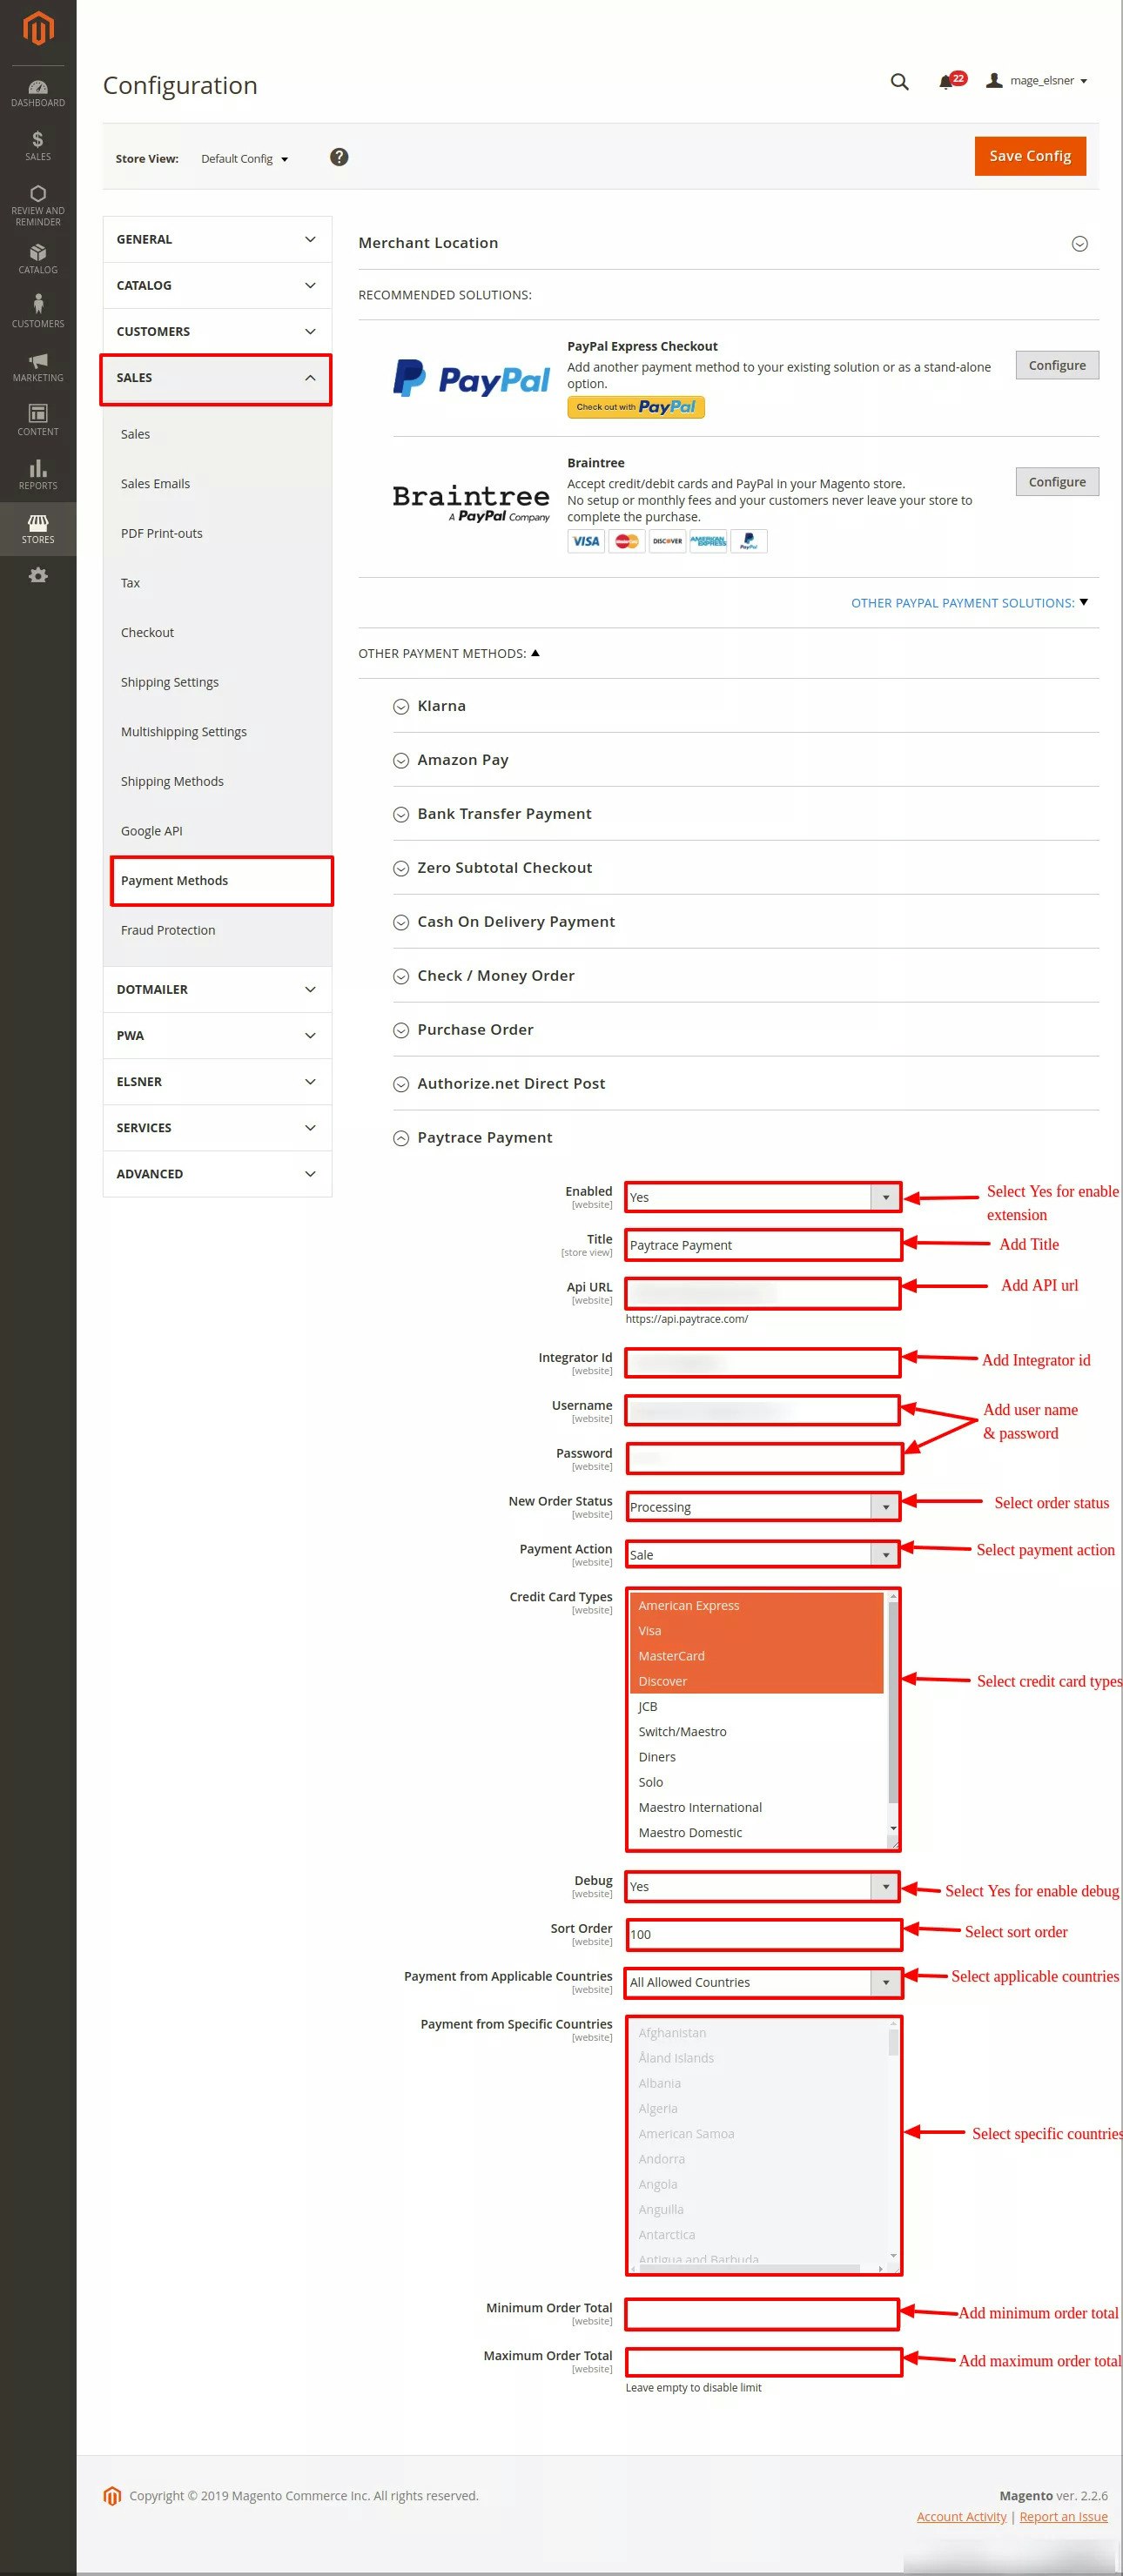1123x2576 pixels.
Task: Open the New Order Status dropdown
Action: 763,1506
